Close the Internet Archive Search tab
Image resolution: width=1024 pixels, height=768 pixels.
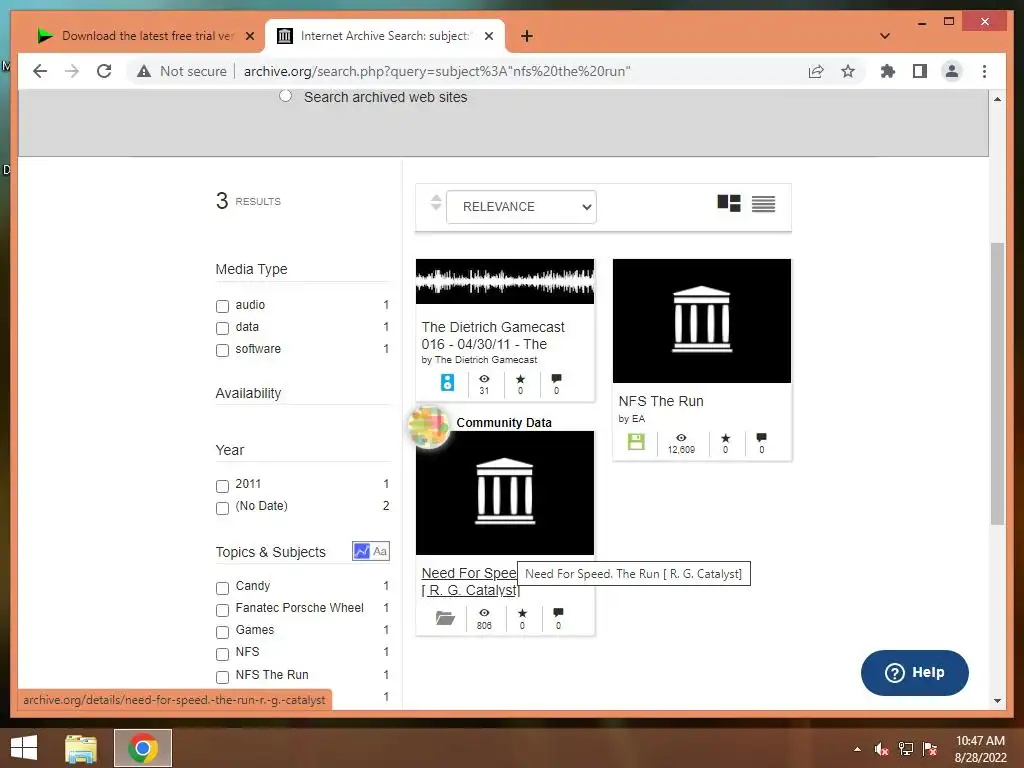tap(488, 36)
